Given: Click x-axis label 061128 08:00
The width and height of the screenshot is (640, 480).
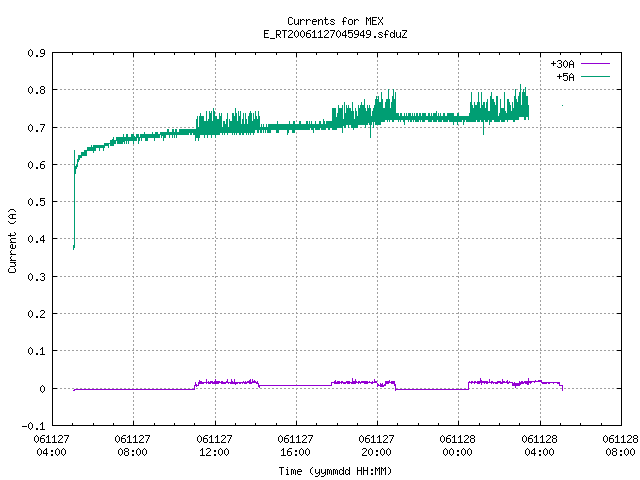Looking at the screenshot, I should tap(620, 446).
